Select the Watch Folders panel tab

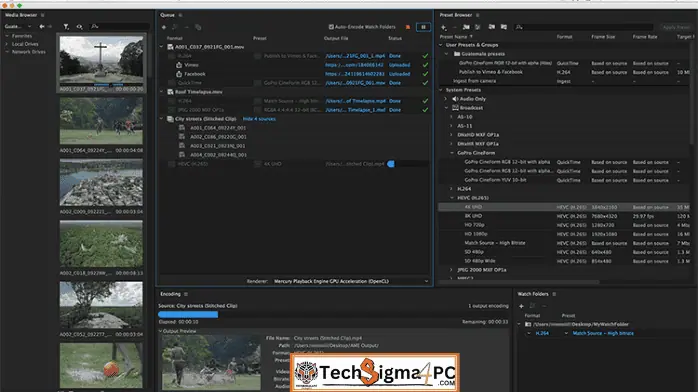[x=533, y=294]
